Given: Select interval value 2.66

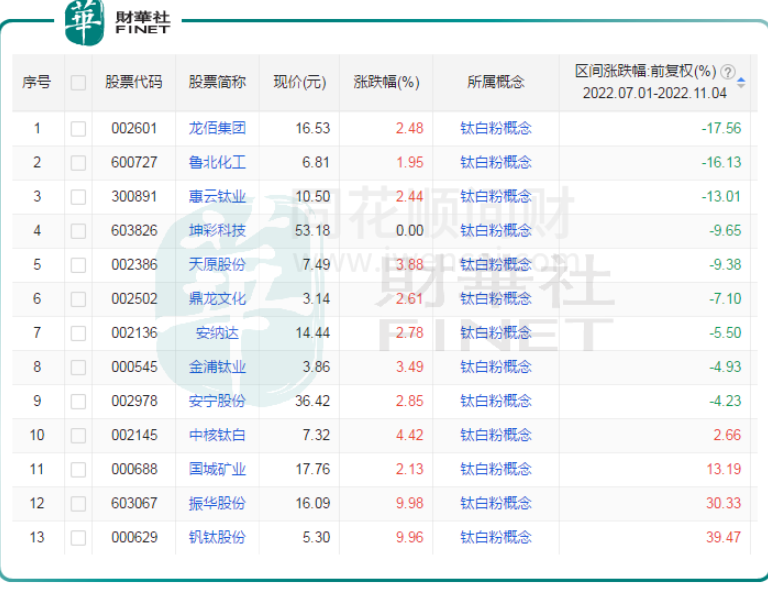Looking at the screenshot, I should 727,435.
